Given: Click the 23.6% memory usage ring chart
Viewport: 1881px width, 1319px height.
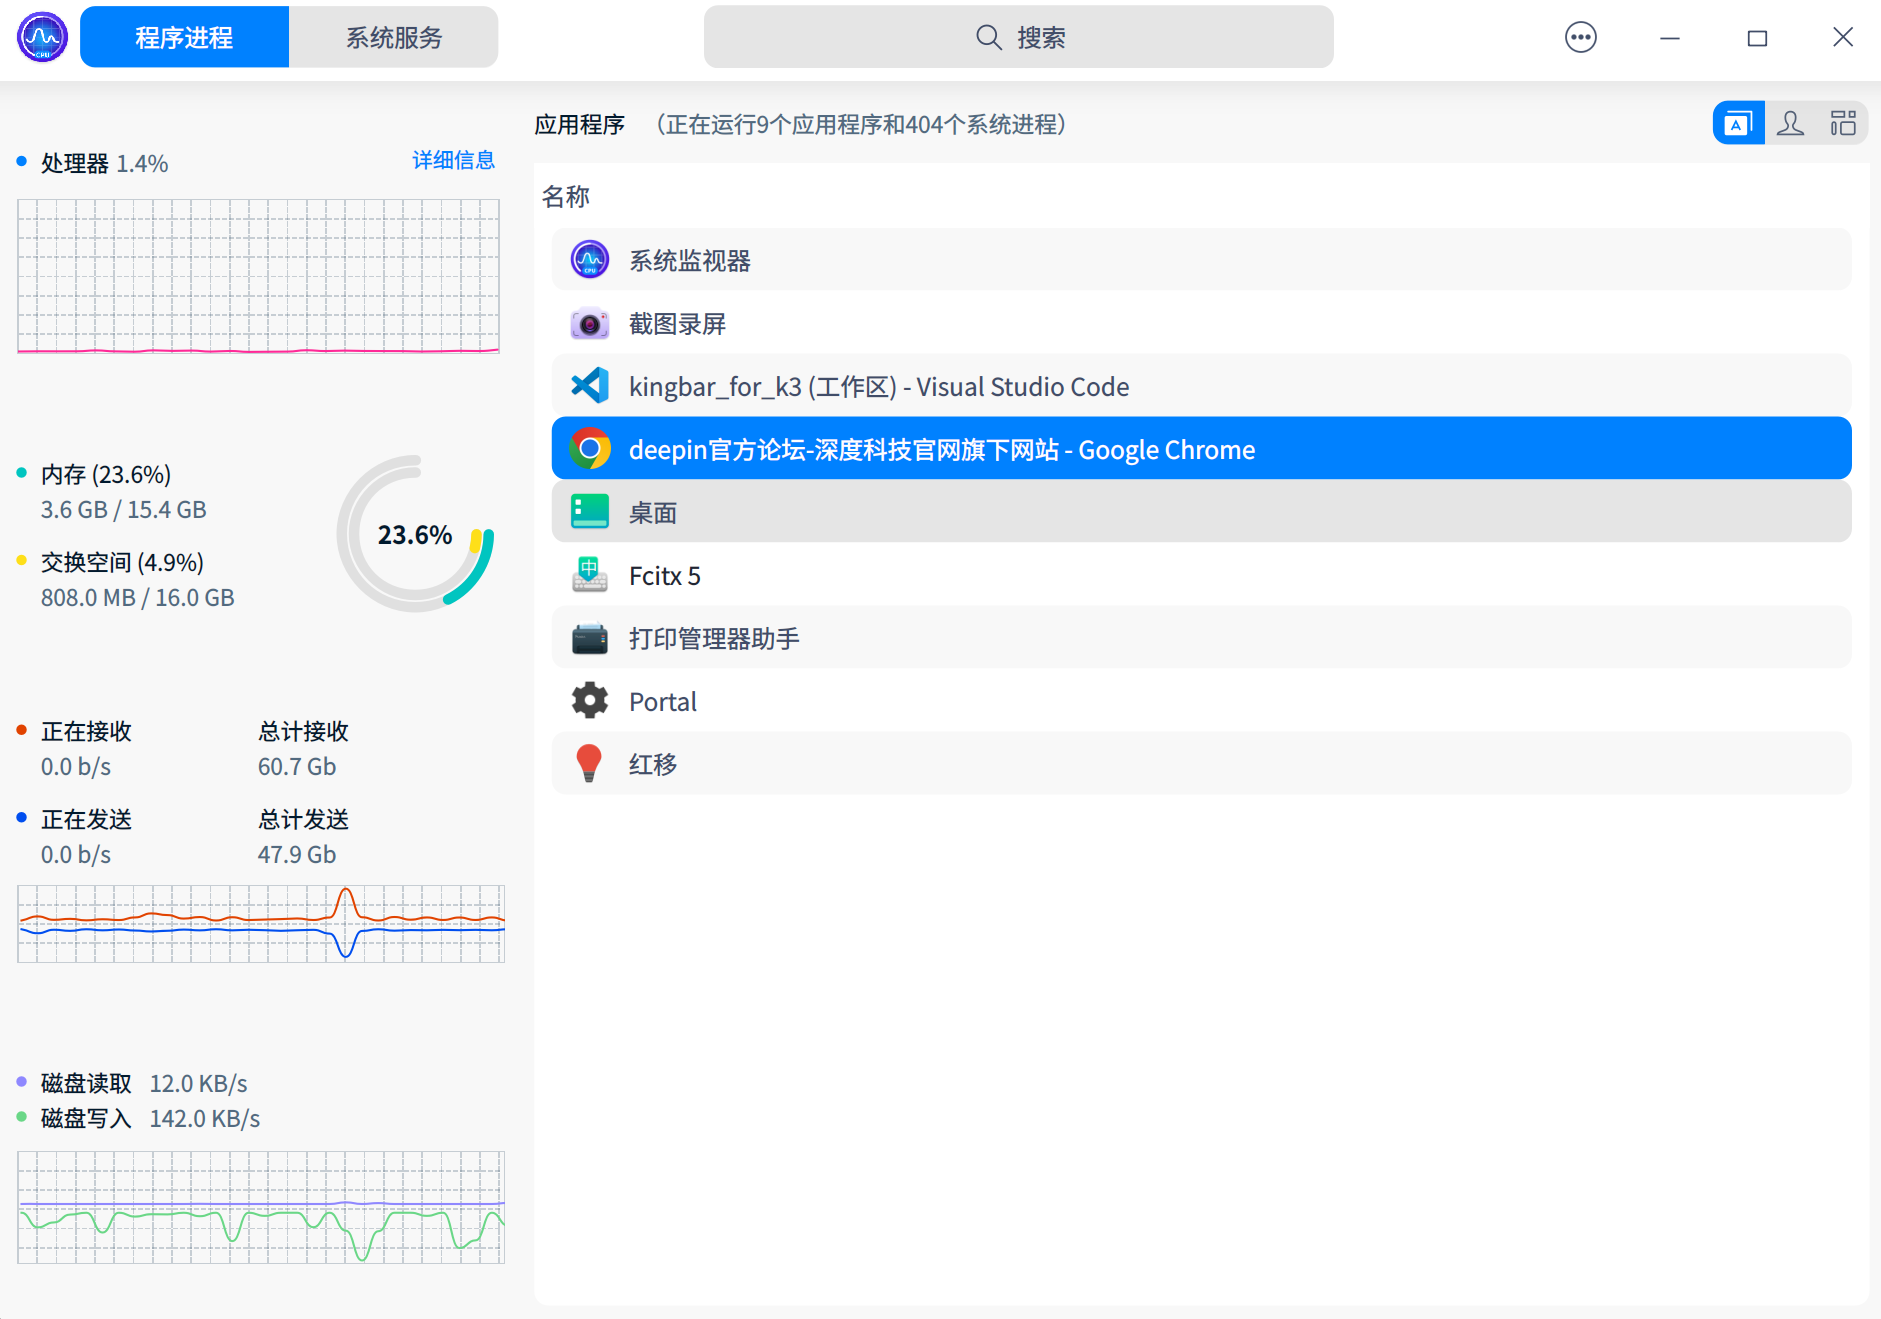Looking at the screenshot, I should [x=414, y=535].
